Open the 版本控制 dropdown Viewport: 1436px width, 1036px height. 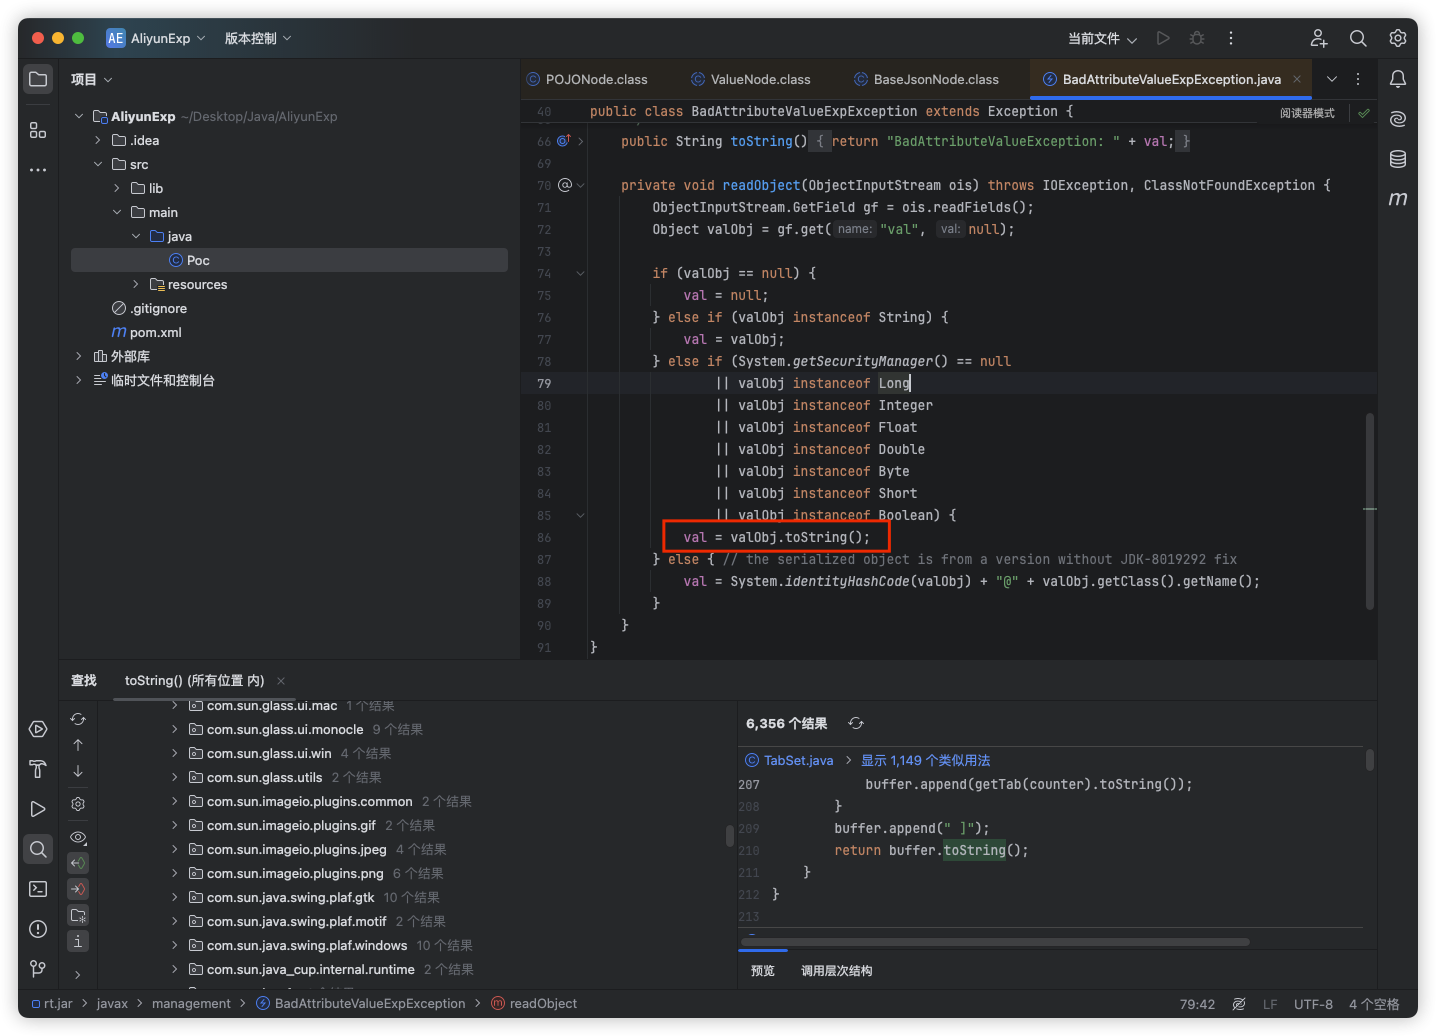tap(258, 38)
